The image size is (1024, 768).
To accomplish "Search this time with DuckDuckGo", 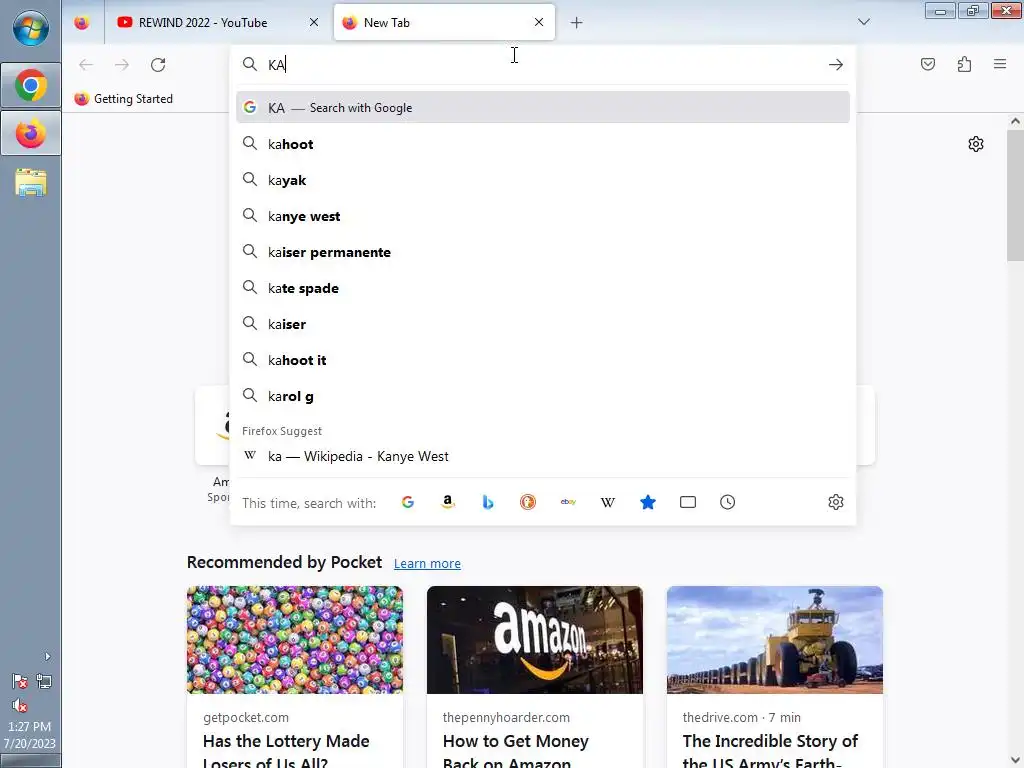I will (x=528, y=502).
